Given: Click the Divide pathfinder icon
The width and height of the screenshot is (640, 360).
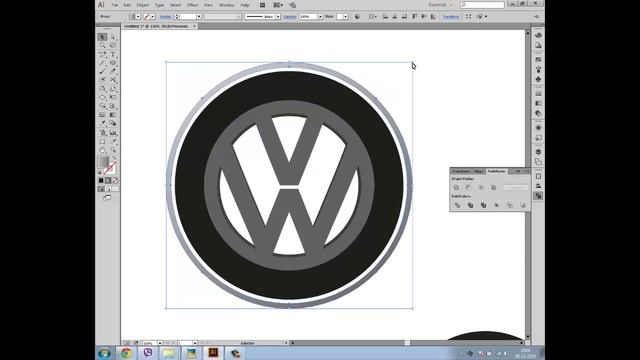Looking at the screenshot, I should coord(457,205).
